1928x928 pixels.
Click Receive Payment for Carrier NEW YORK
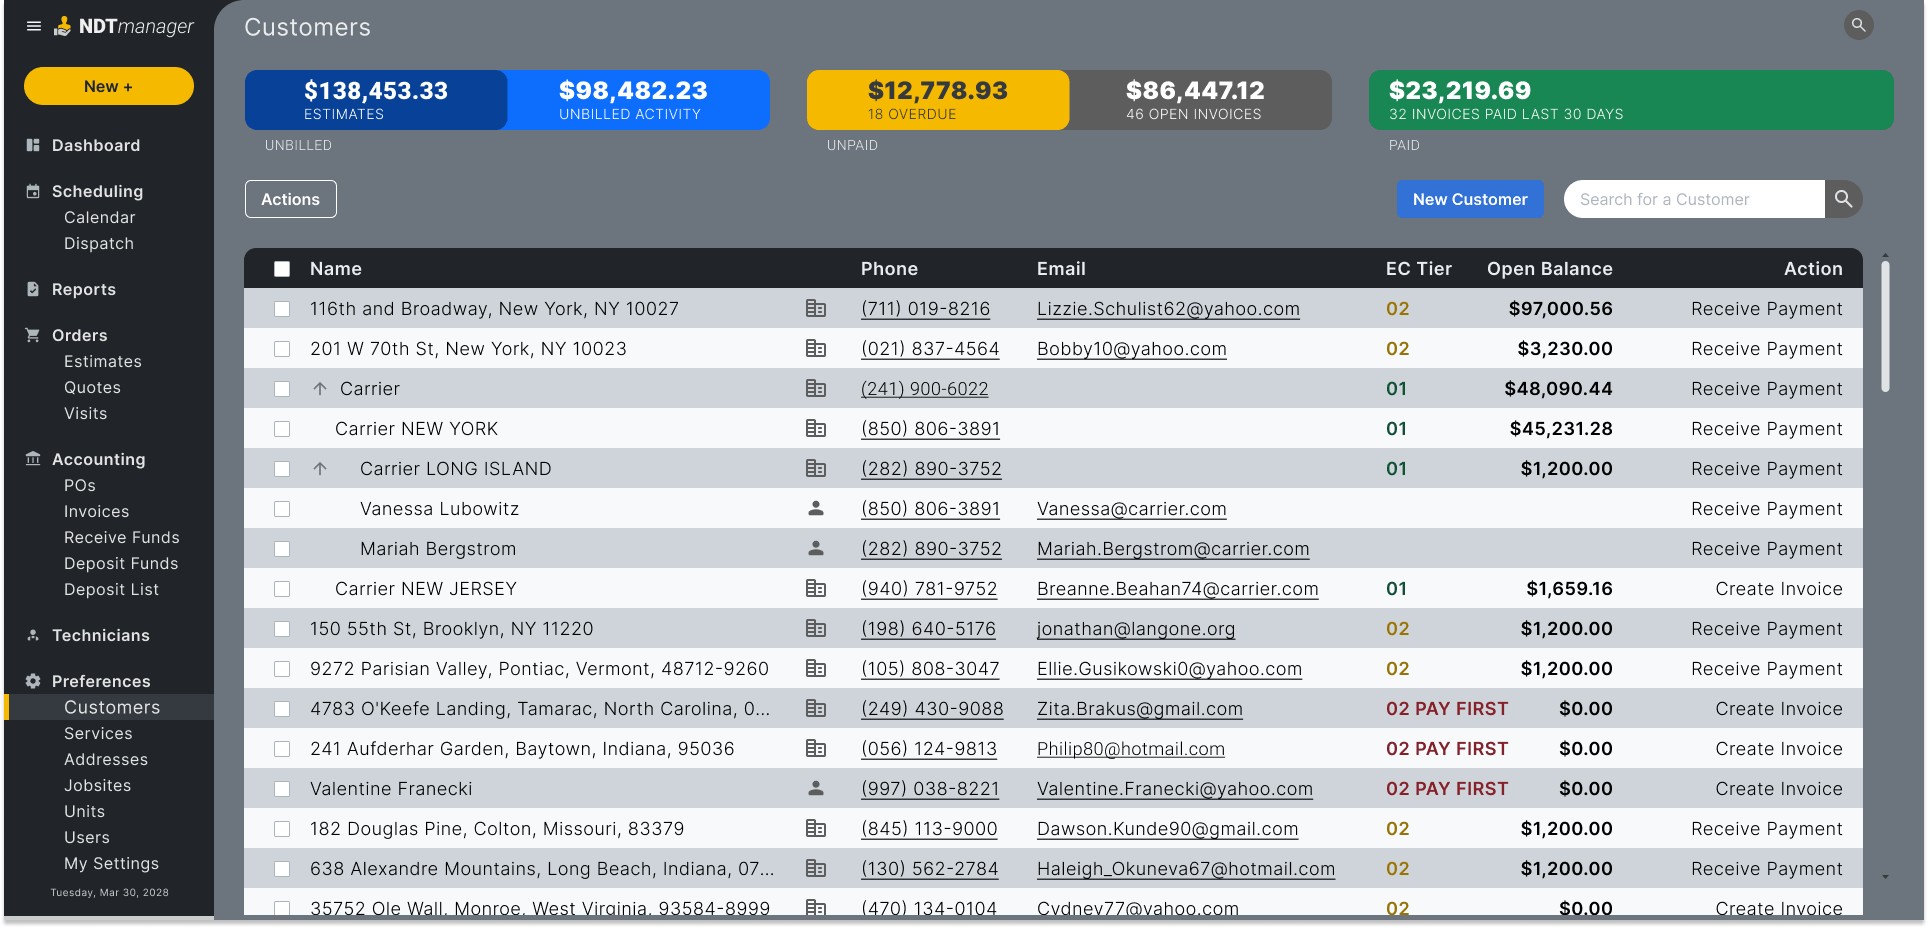1767,428
